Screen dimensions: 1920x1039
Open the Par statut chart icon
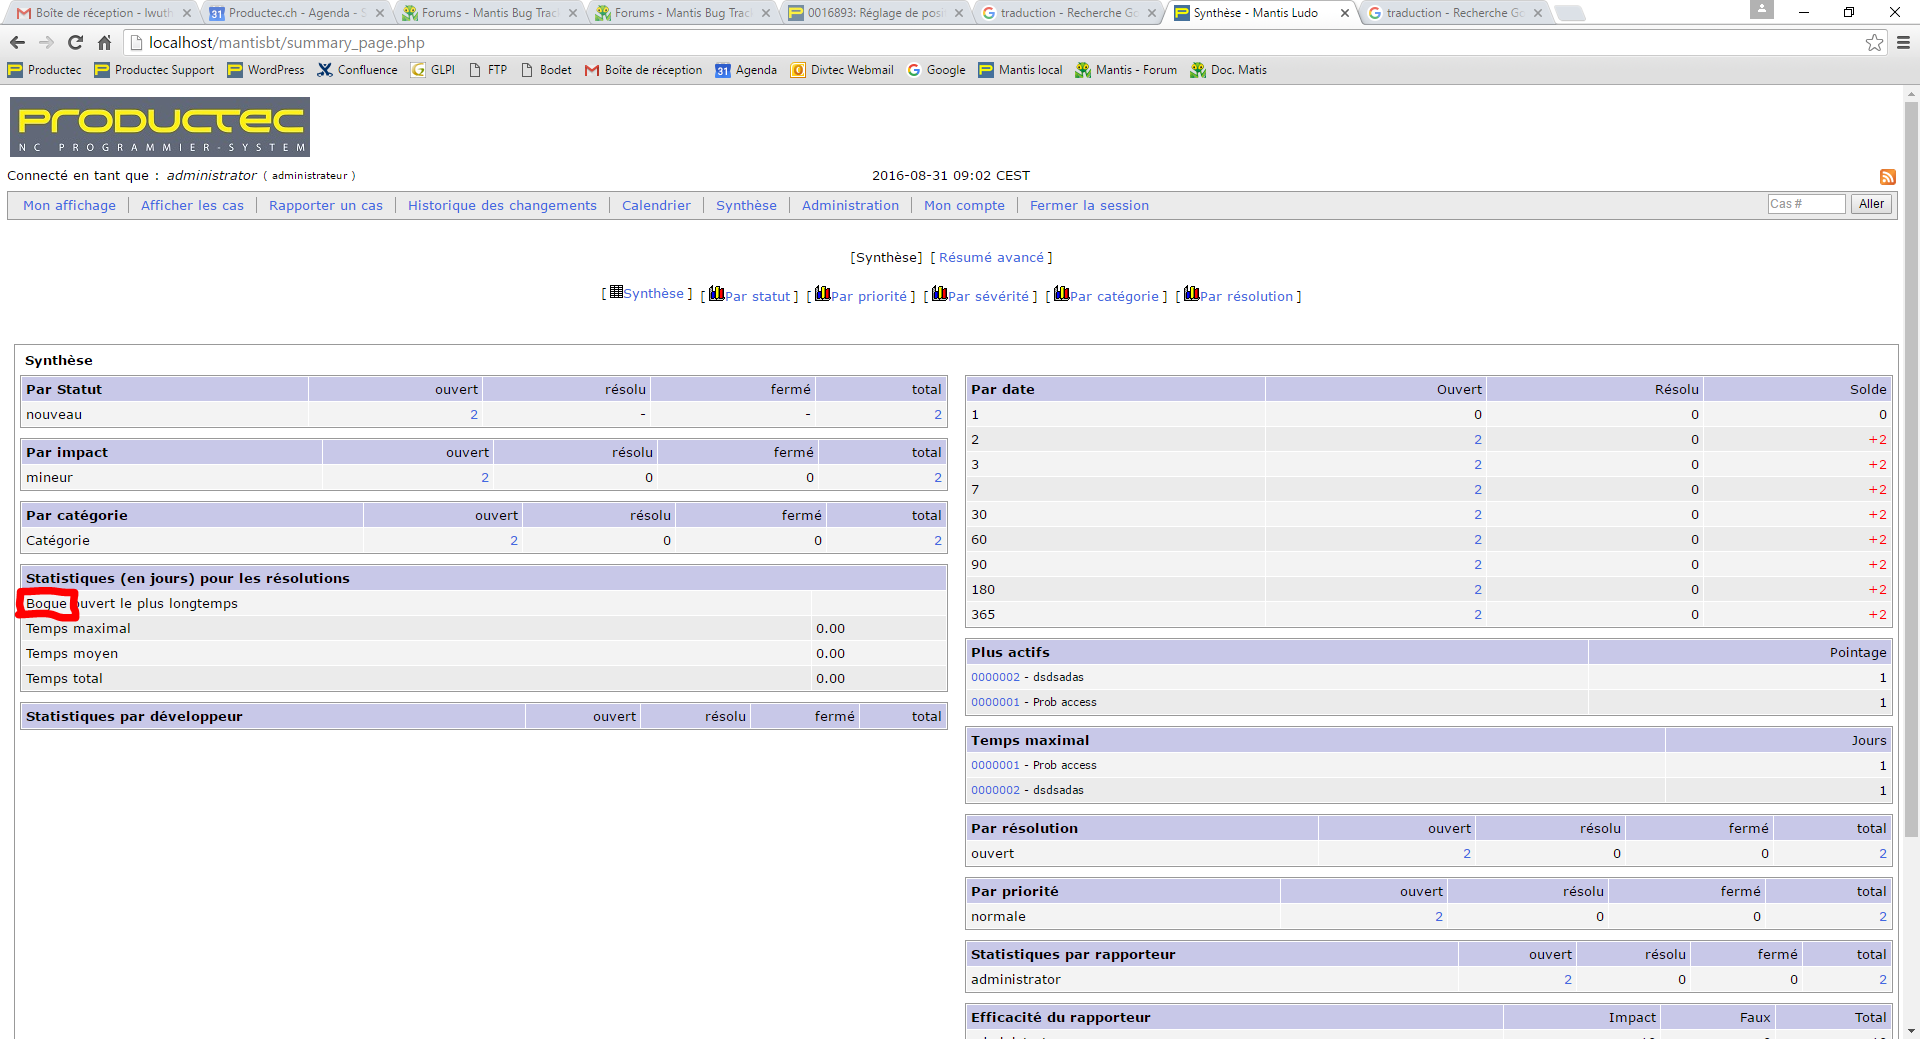tap(716, 294)
